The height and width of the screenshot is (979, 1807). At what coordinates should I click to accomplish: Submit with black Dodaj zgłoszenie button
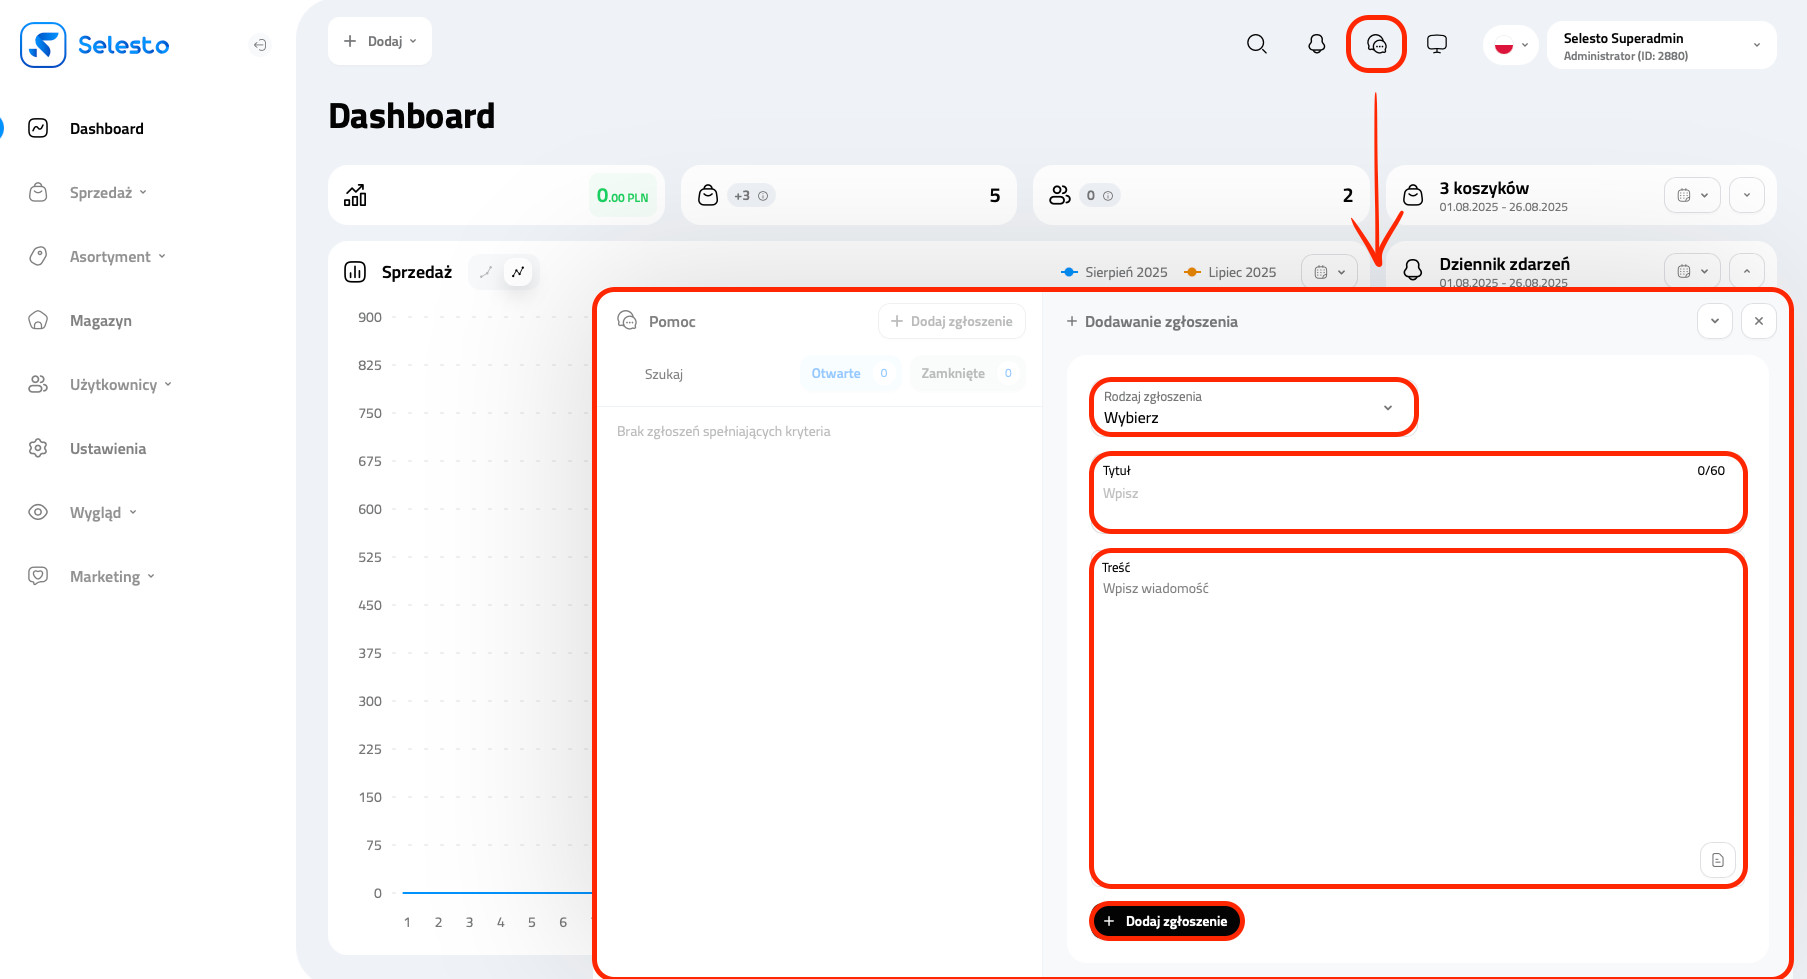coord(1166,921)
